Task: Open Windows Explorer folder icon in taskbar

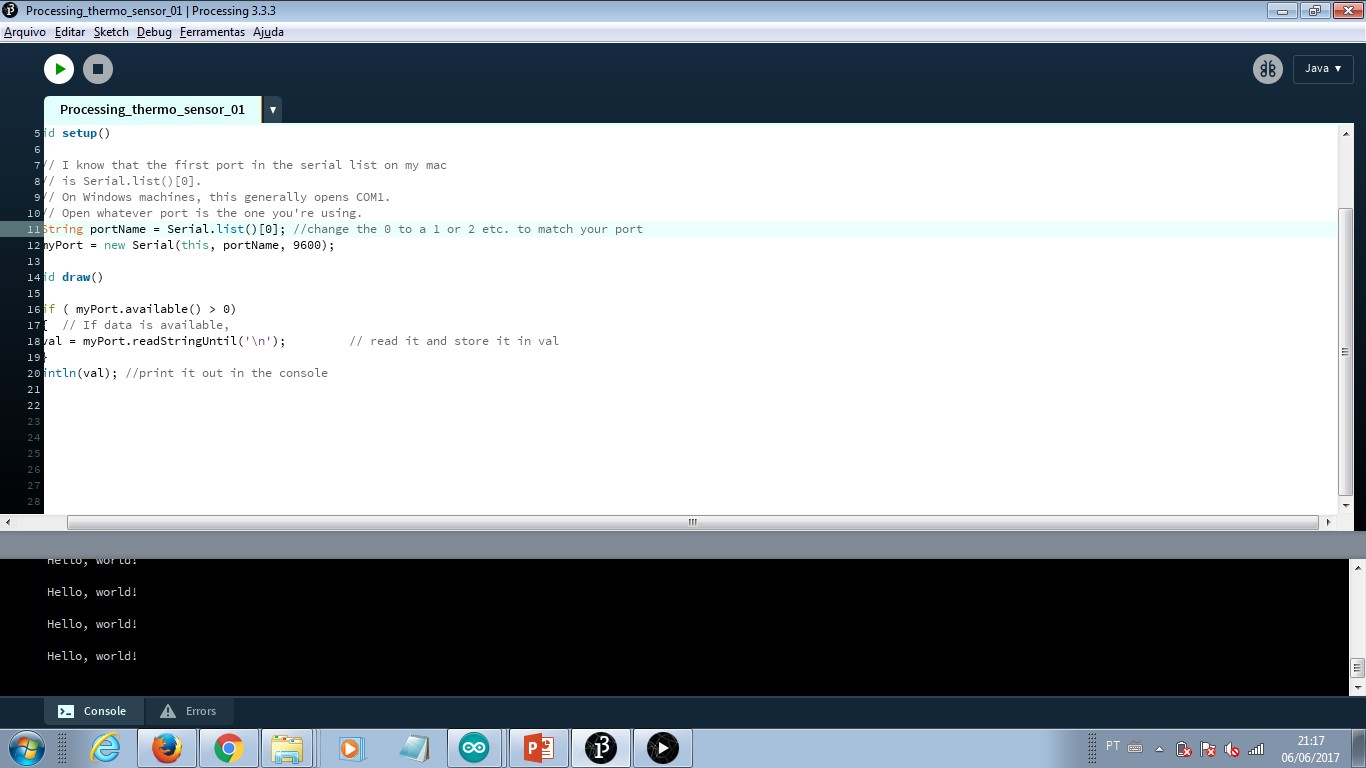Action: coord(287,748)
